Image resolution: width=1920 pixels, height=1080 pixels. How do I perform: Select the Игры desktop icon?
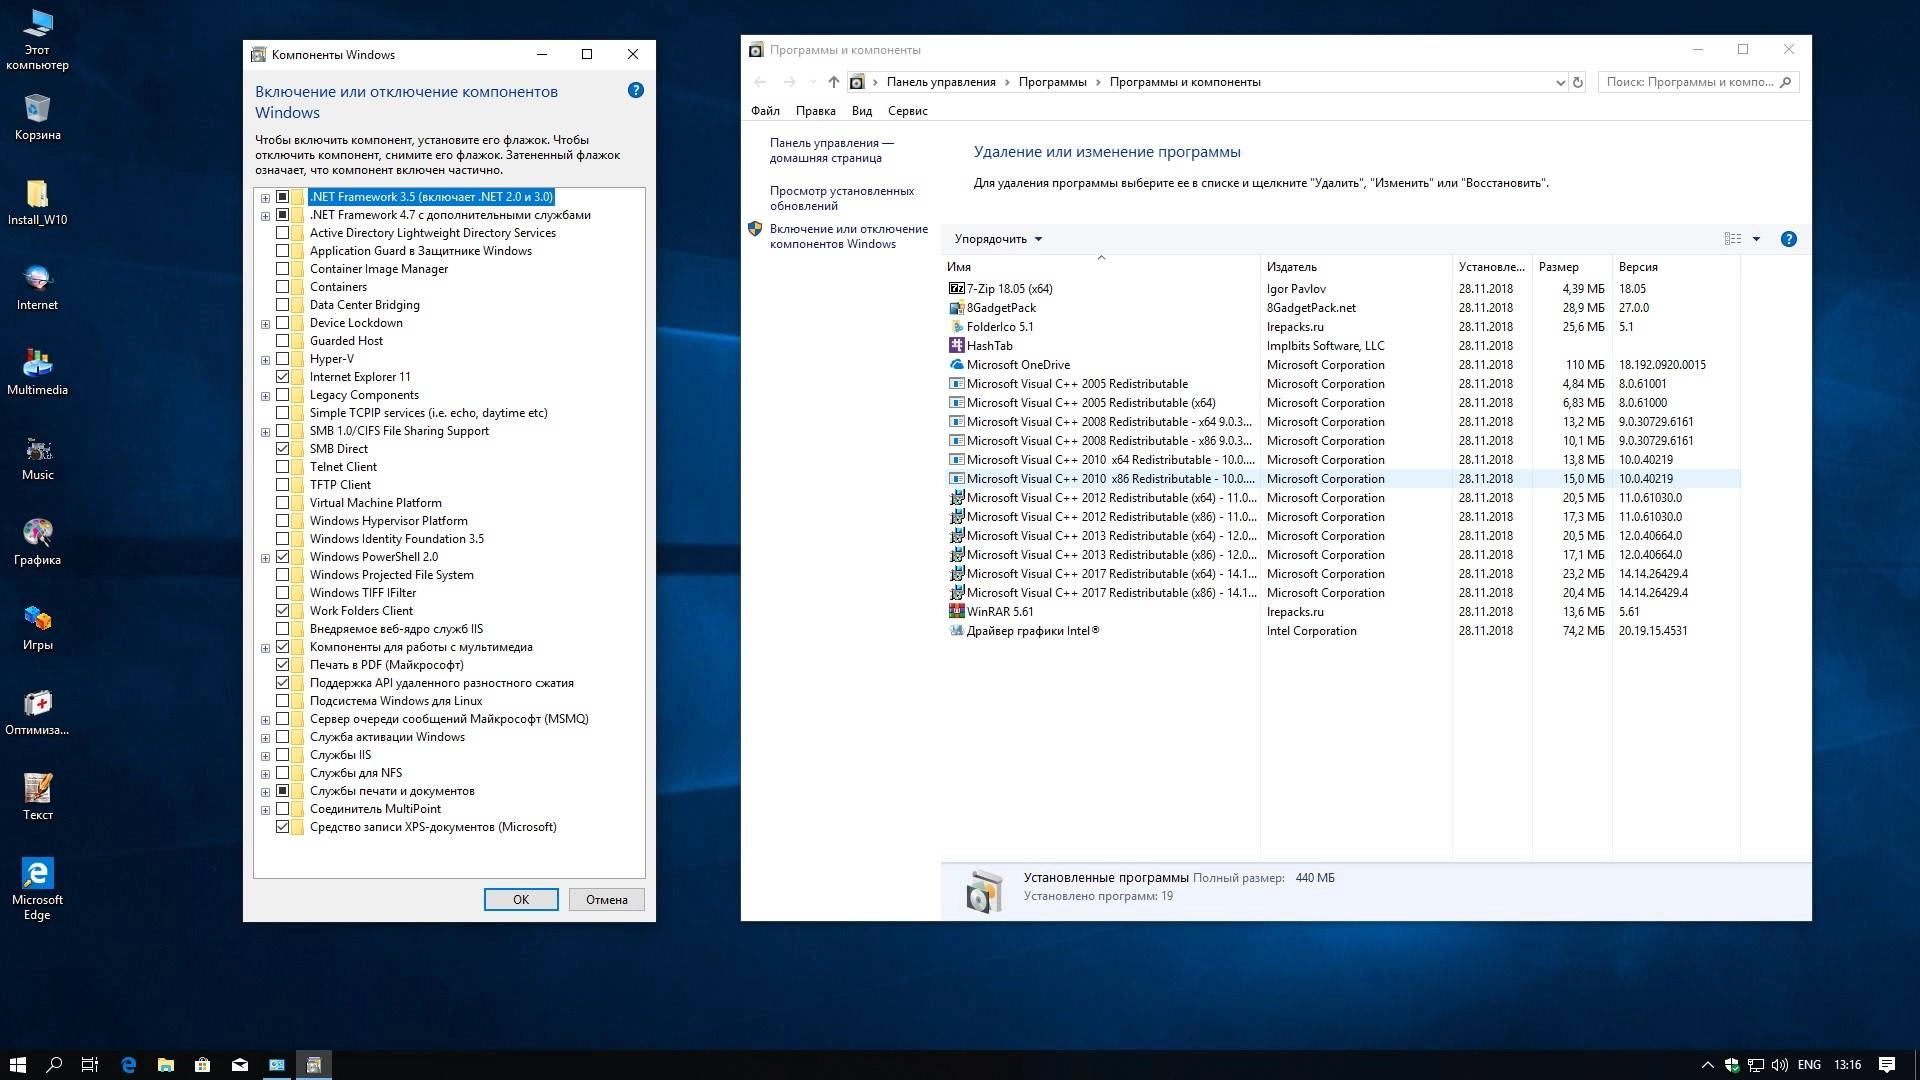click(x=37, y=627)
